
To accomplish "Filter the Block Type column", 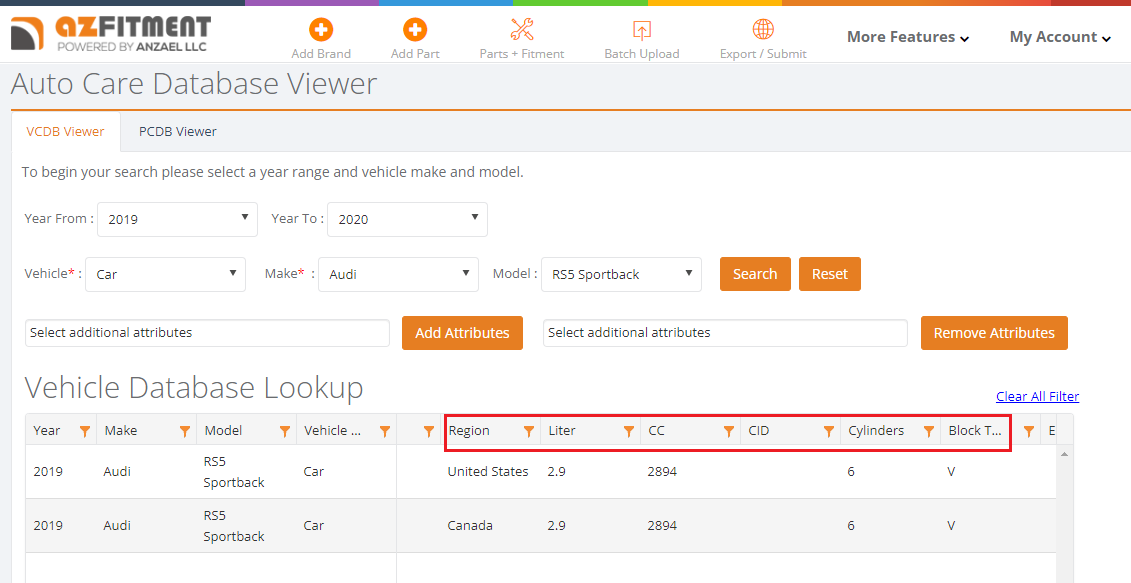I will (1029, 431).
